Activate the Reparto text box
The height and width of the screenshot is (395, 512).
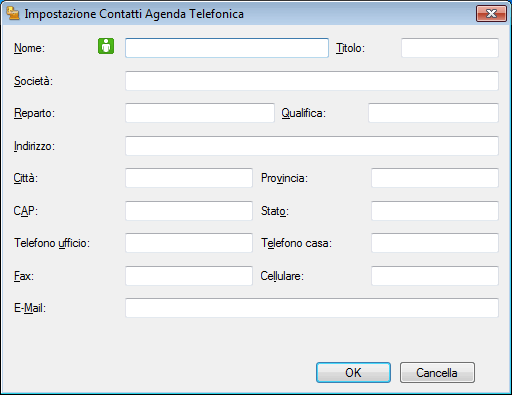(200, 113)
